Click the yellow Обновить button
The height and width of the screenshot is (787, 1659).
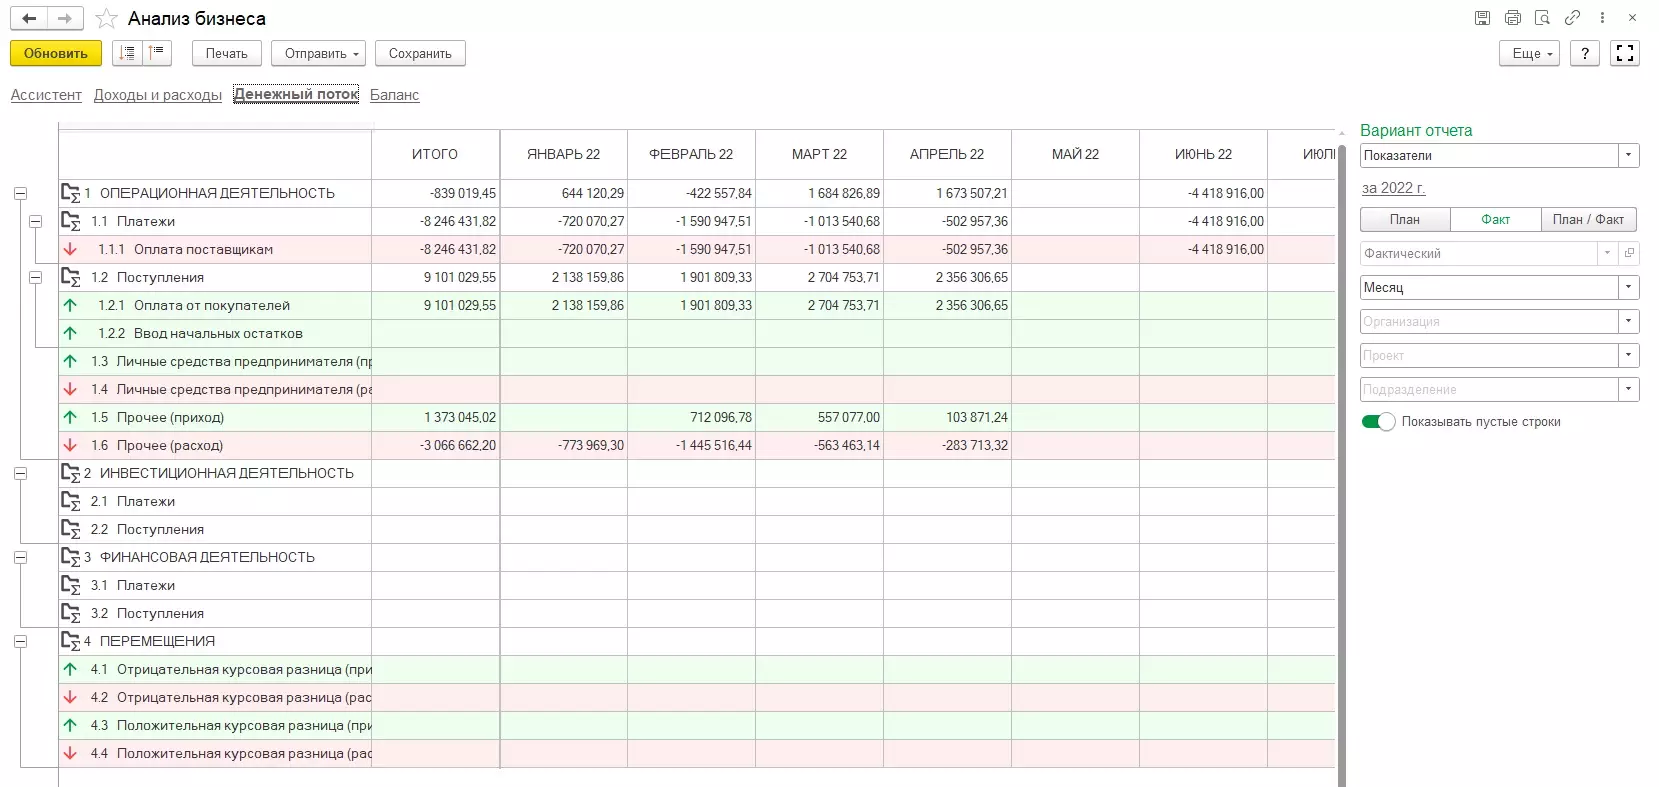pos(56,53)
